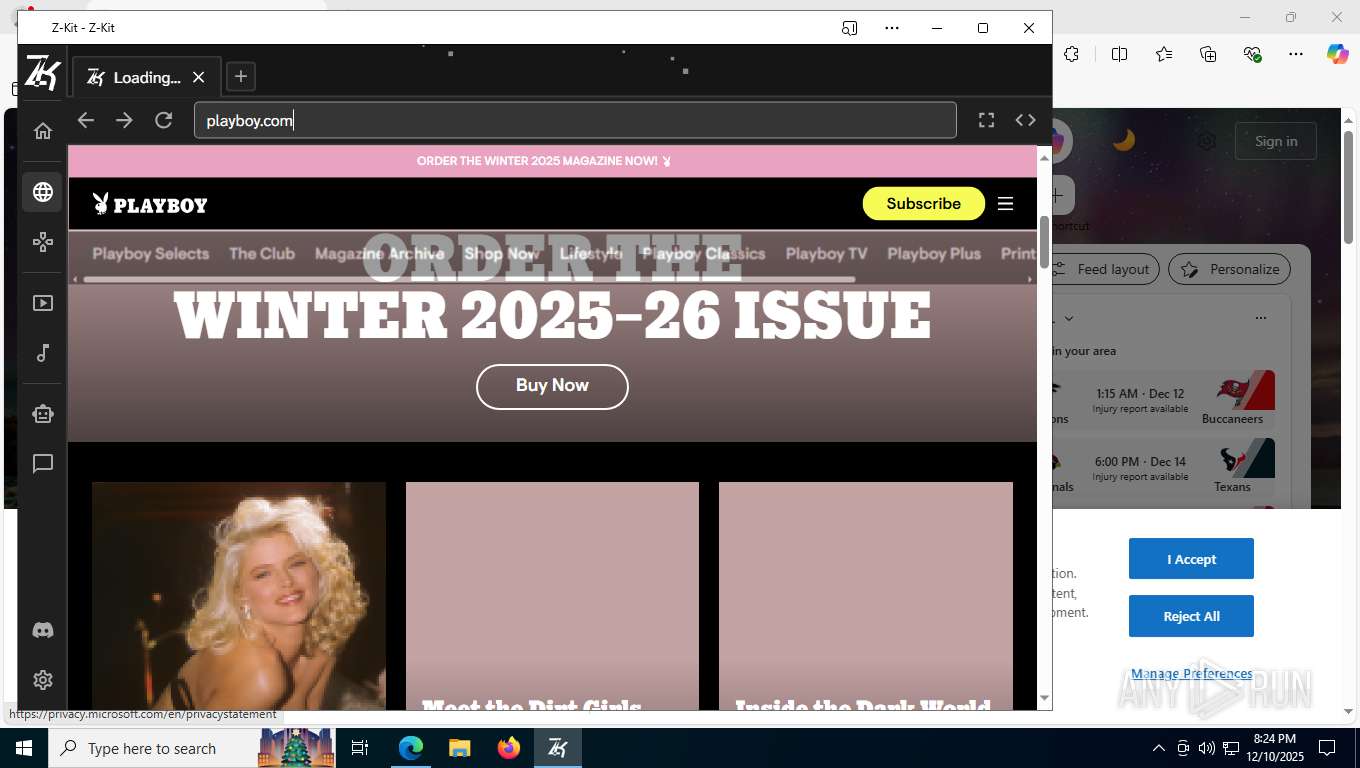The width and height of the screenshot is (1360, 768).
Task: Click the Texans team entry
Action: pyautogui.click(x=1239, y=467)
